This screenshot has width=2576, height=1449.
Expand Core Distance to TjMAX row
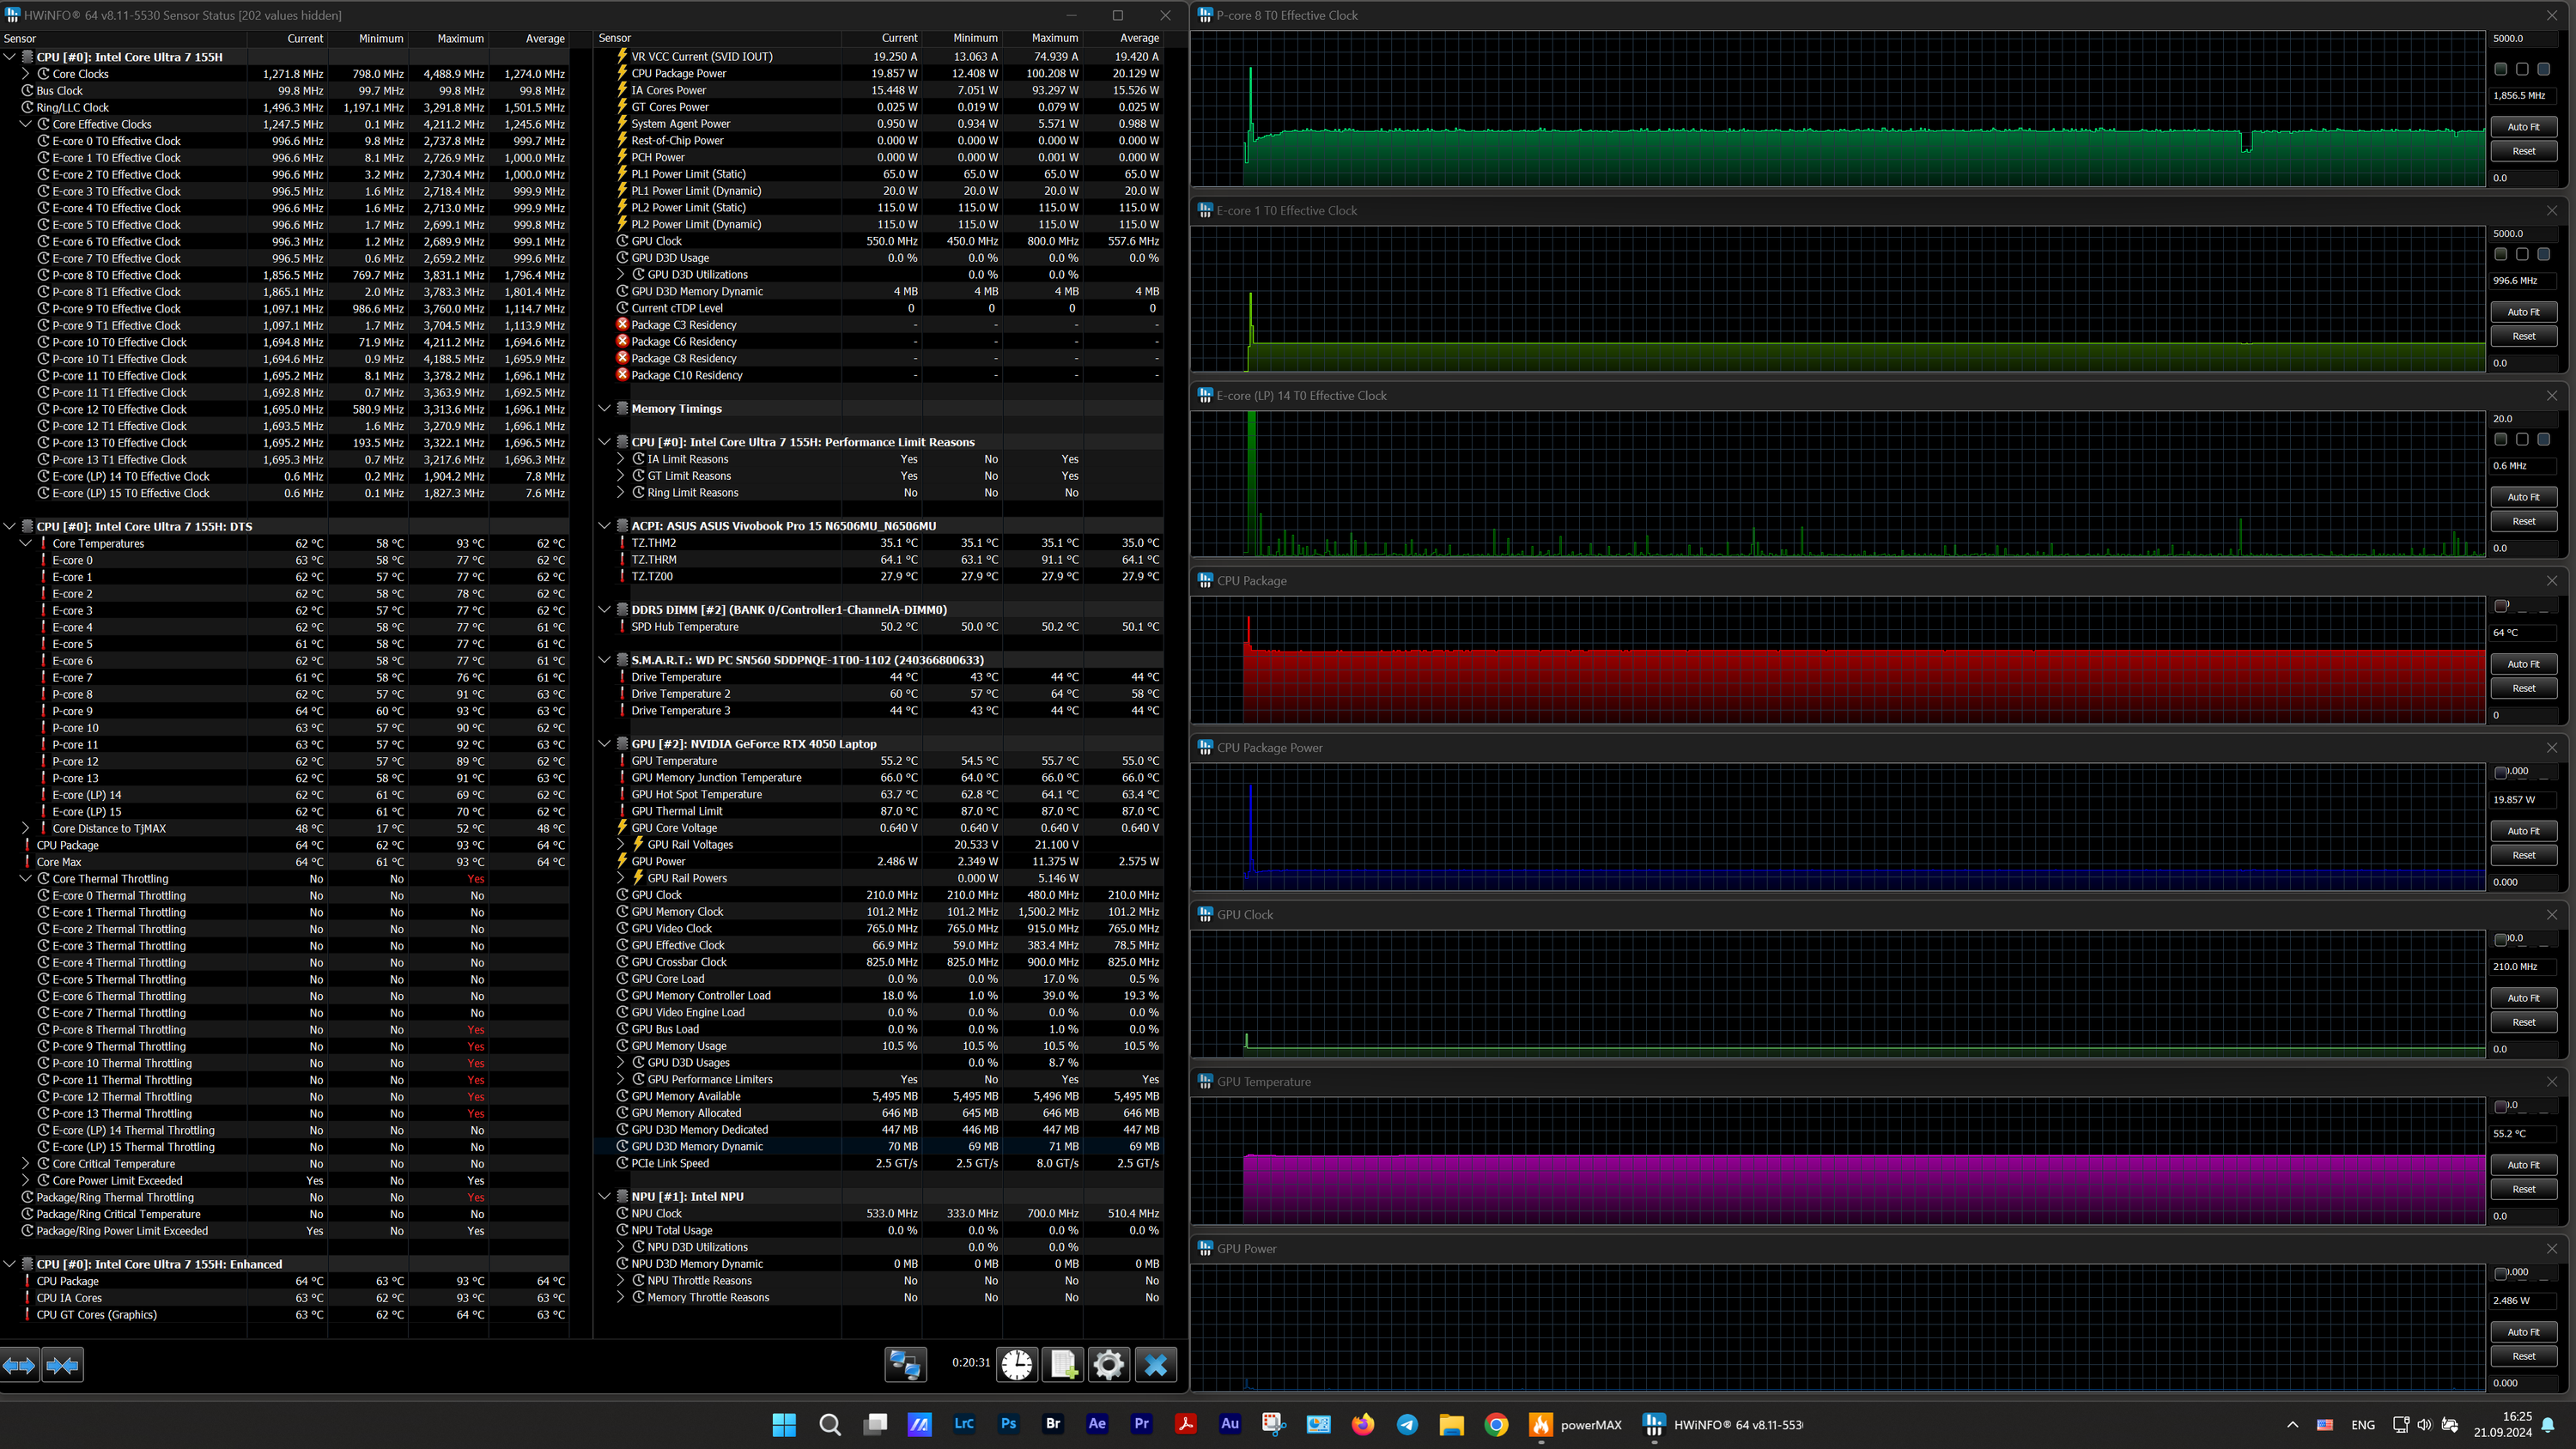coord(26,828)
